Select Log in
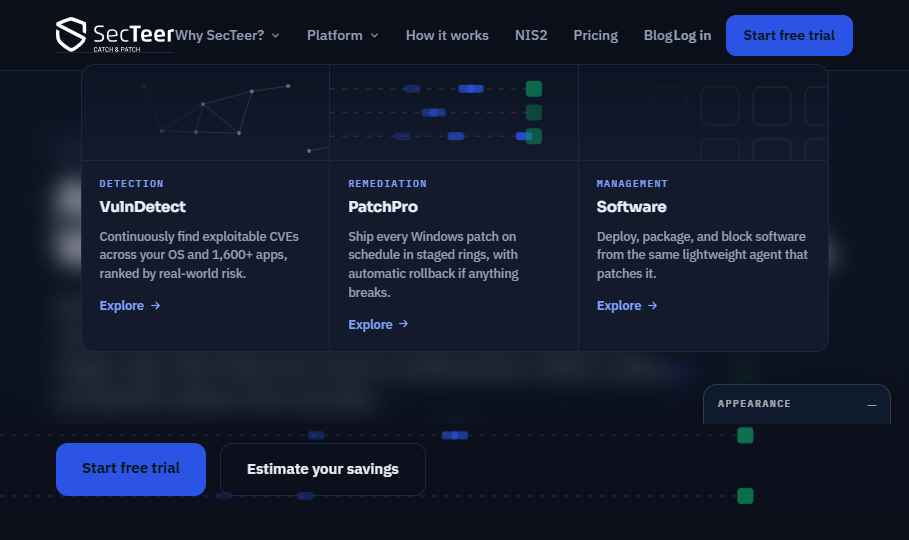Screen dimensions: 909x540 692,35
